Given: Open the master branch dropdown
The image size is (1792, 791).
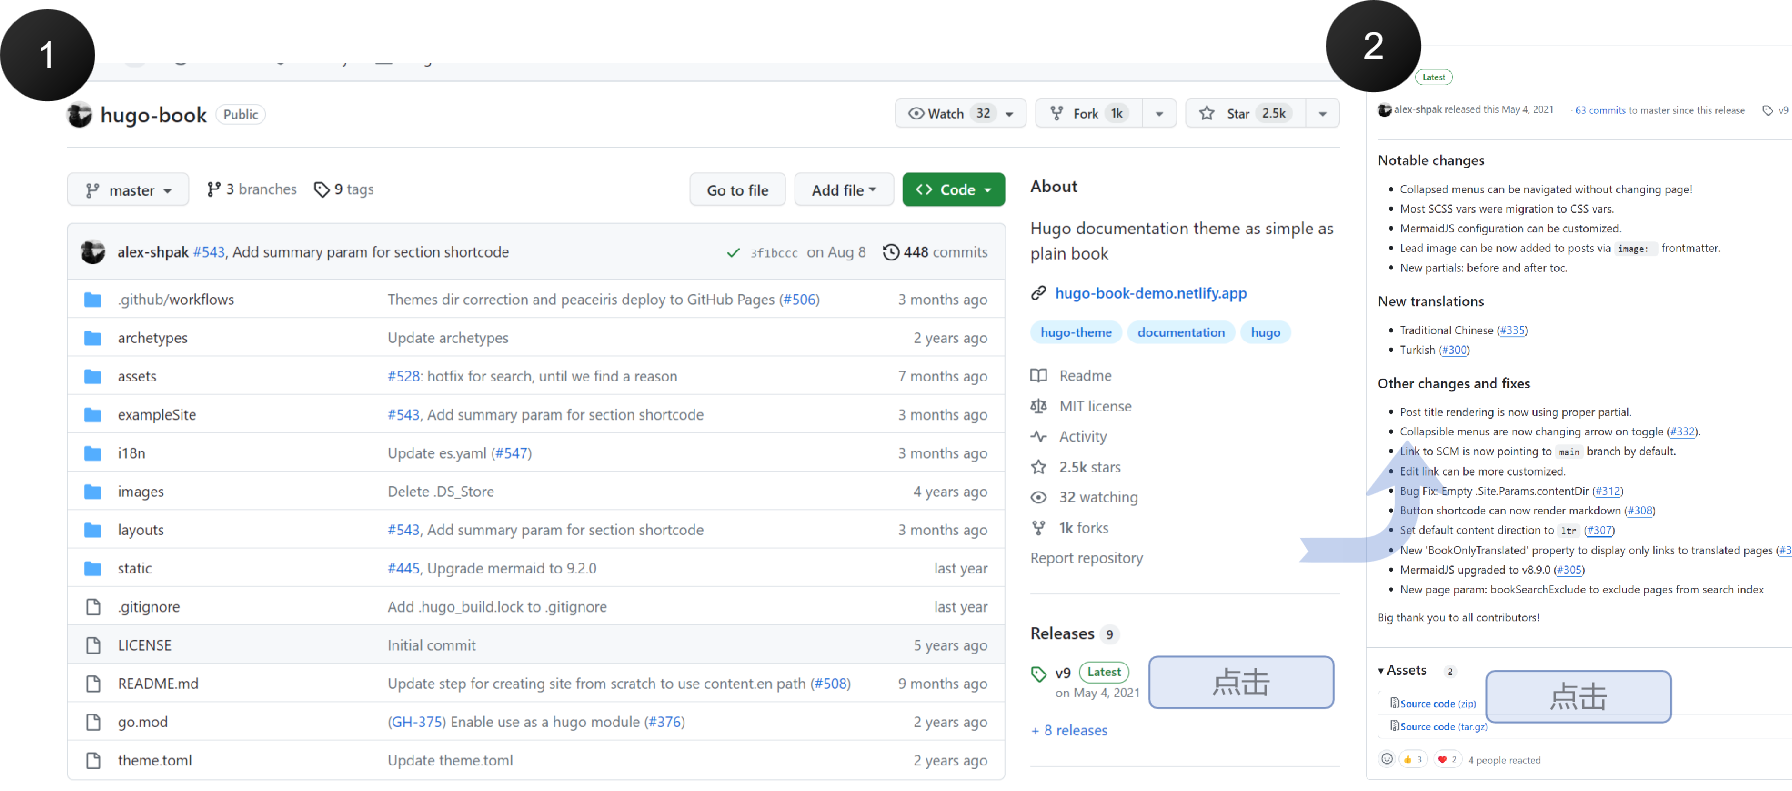Looking at the screenshot, I should [x=128, y=190].
